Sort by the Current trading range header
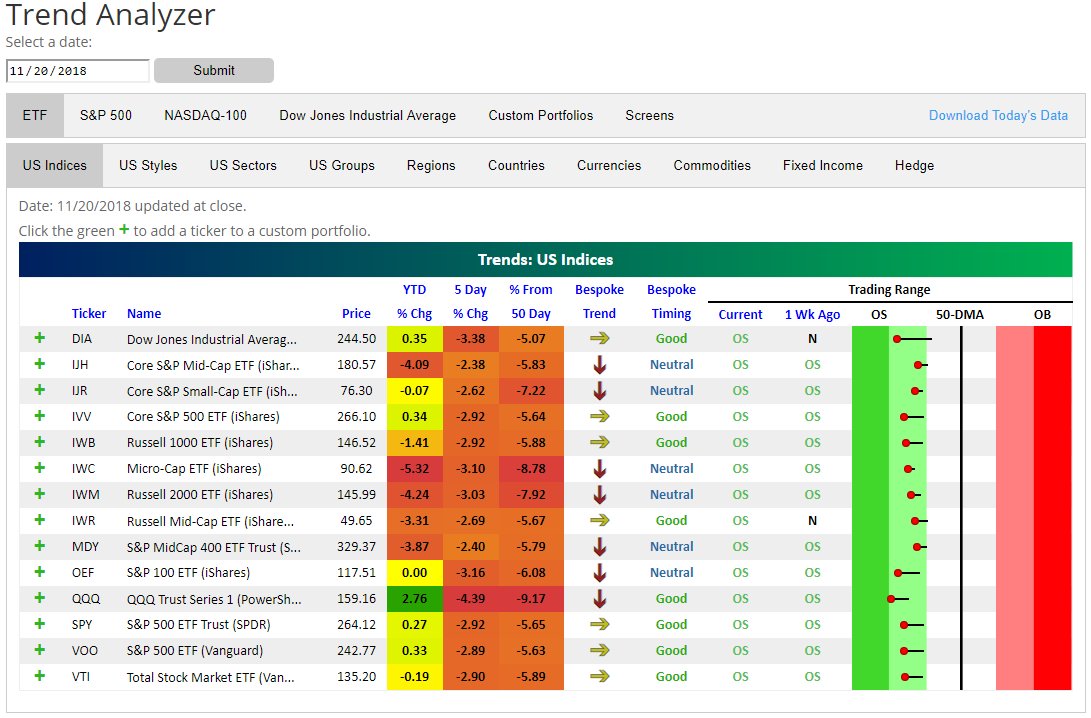Image resolution: width=1091 pixels, height=718 pixels. (740, 314)
